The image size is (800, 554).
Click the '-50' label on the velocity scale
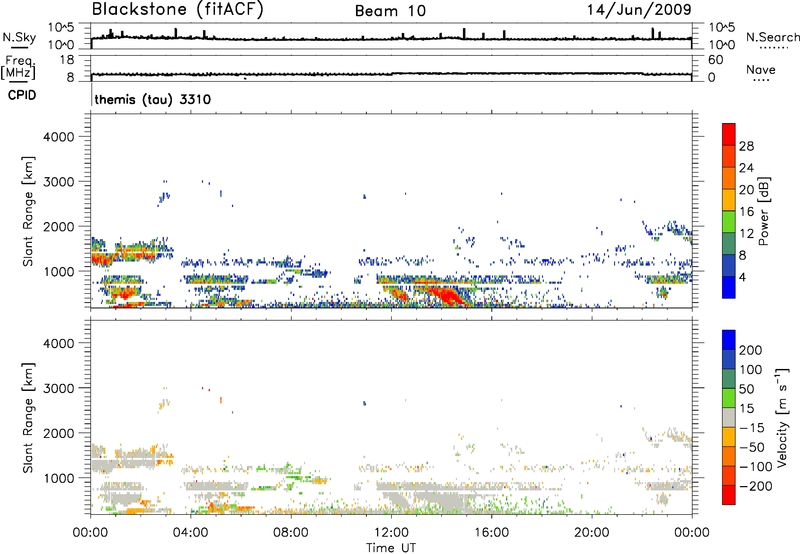(752, 447)
